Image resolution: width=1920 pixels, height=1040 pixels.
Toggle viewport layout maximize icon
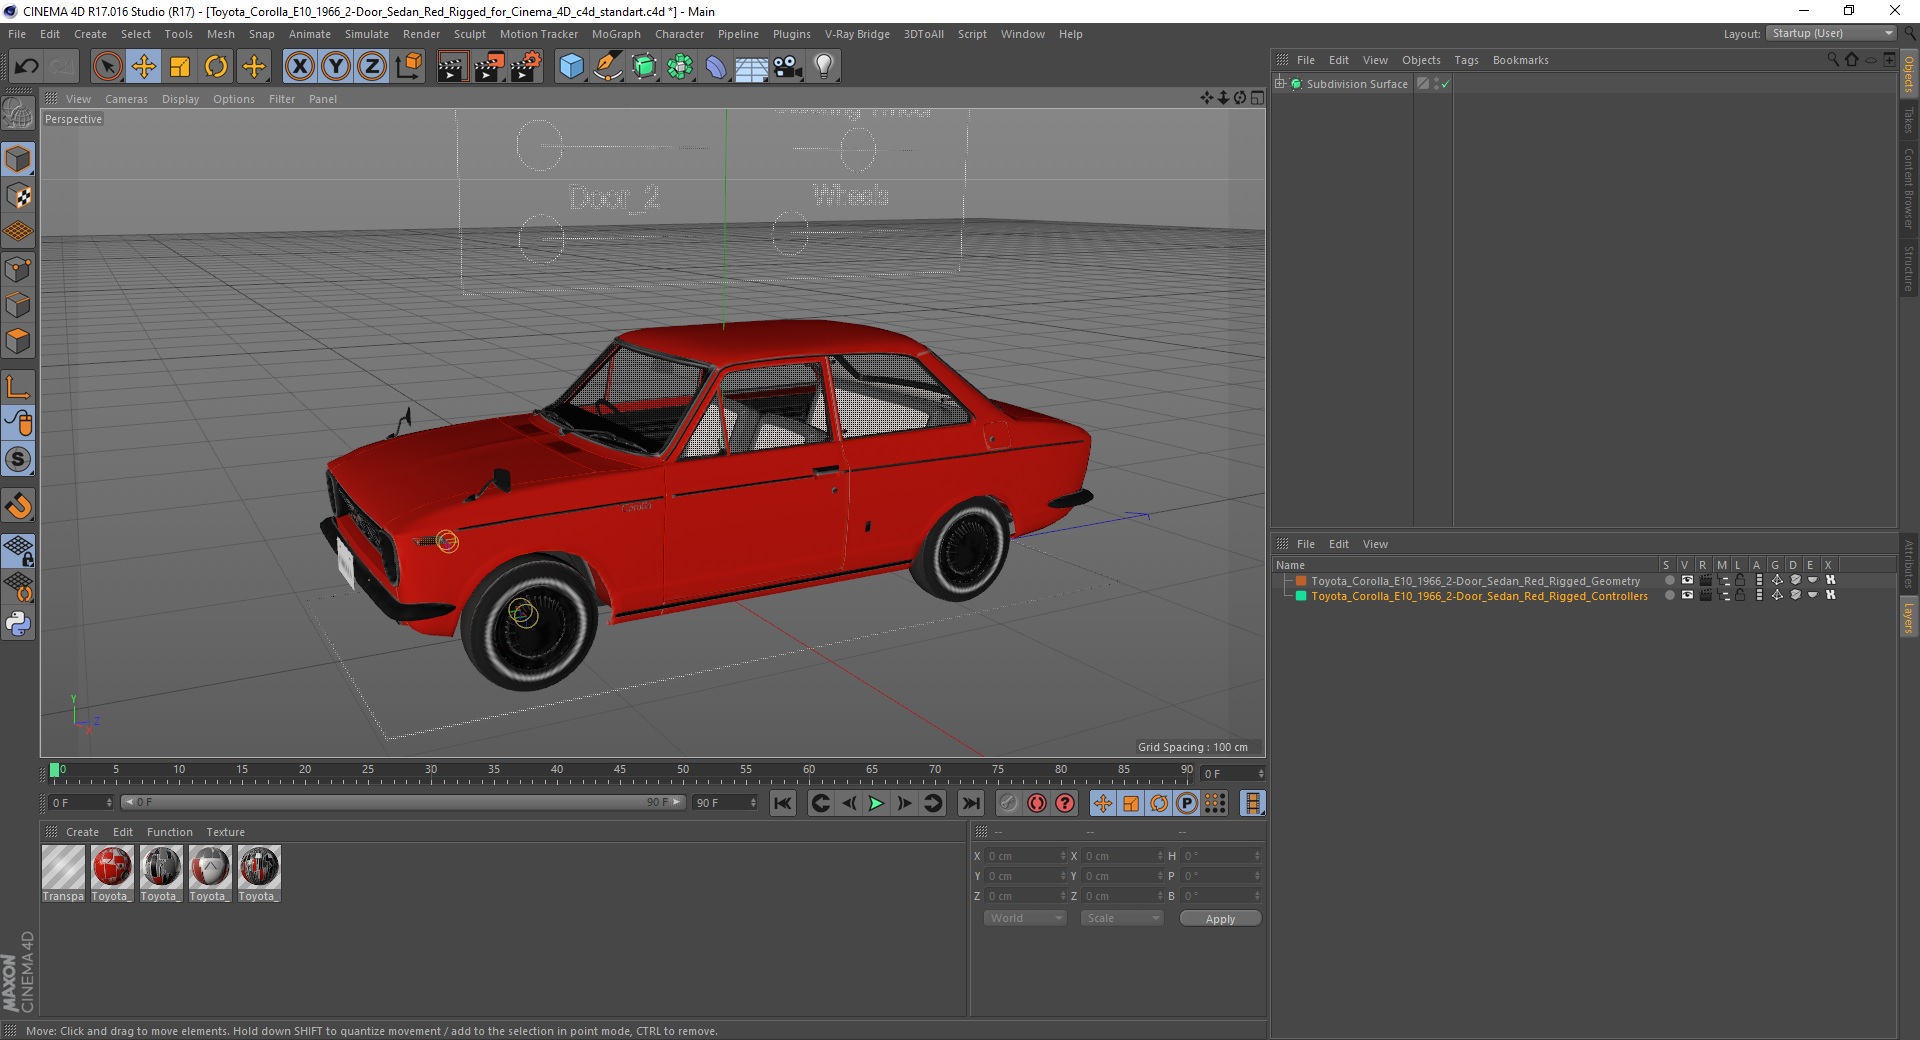click(1257, 98)
